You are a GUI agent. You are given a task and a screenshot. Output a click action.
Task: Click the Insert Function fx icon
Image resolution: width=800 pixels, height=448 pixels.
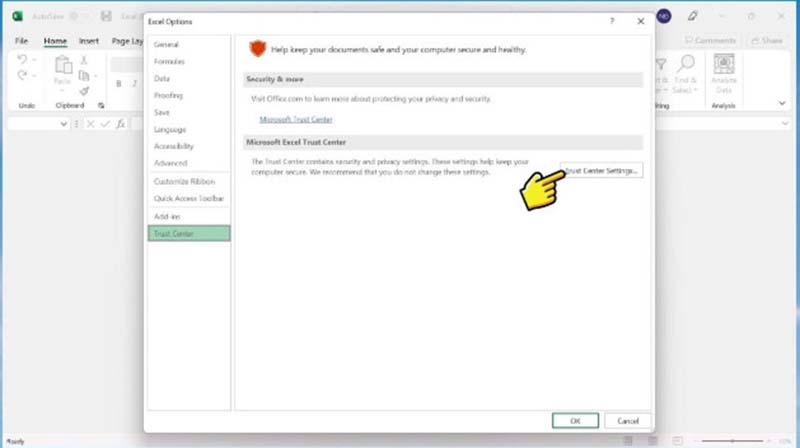tap(121, 124)
